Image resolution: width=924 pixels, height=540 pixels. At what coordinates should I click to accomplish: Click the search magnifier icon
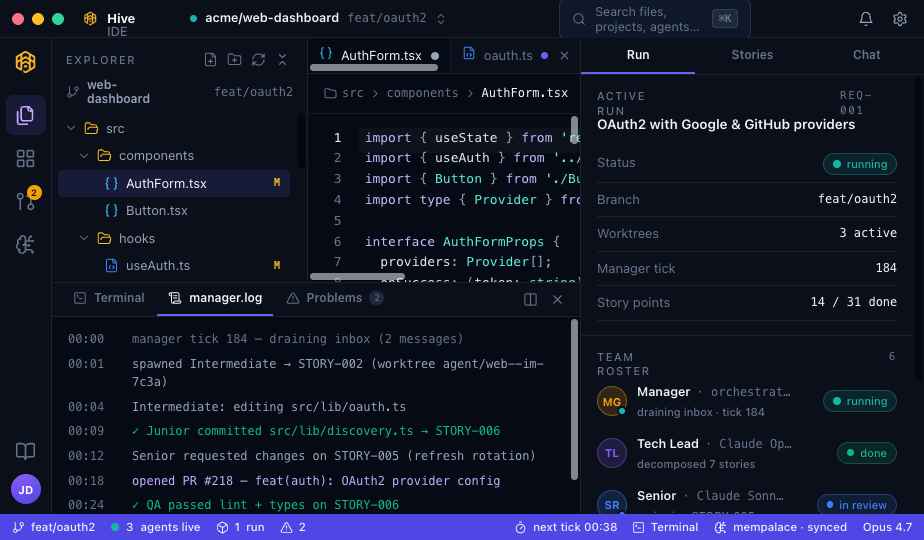579,19
